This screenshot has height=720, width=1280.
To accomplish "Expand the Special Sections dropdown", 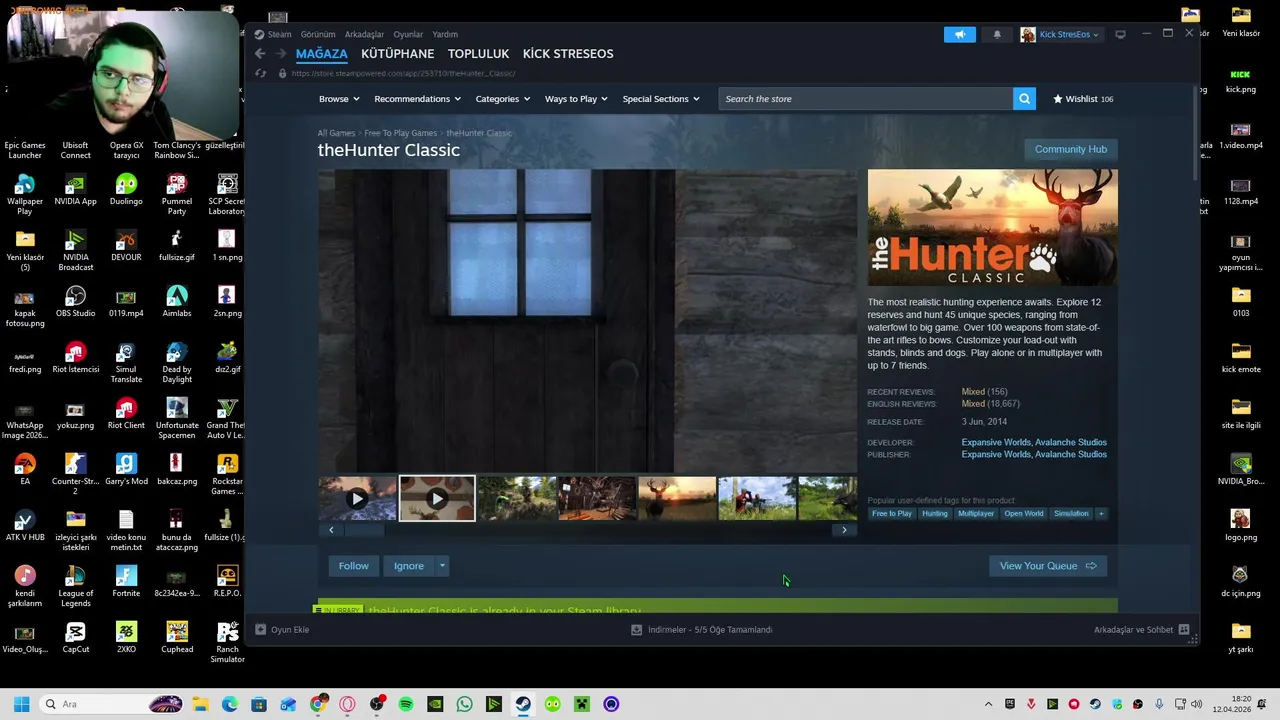I will [661, 99].
